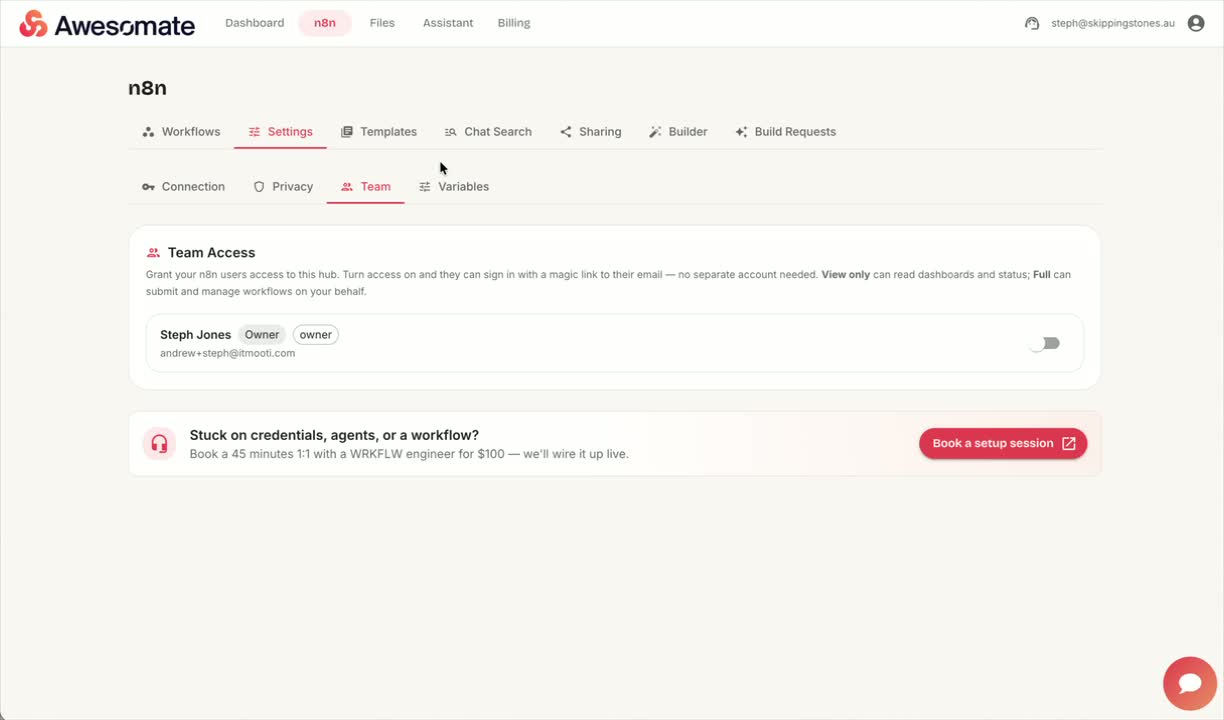
Task: Select the Connection sub-tab
Action: click(x=183, y=187)
